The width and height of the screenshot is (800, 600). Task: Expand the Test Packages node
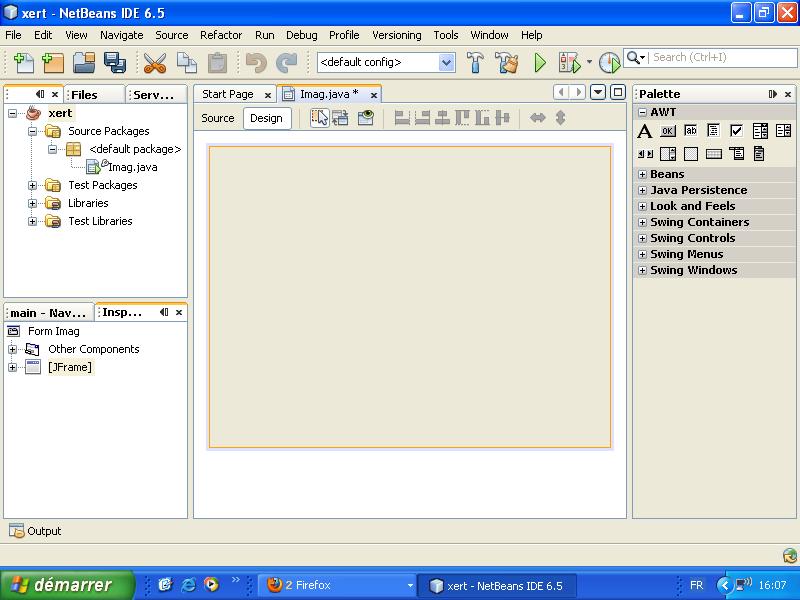point(32,185)
